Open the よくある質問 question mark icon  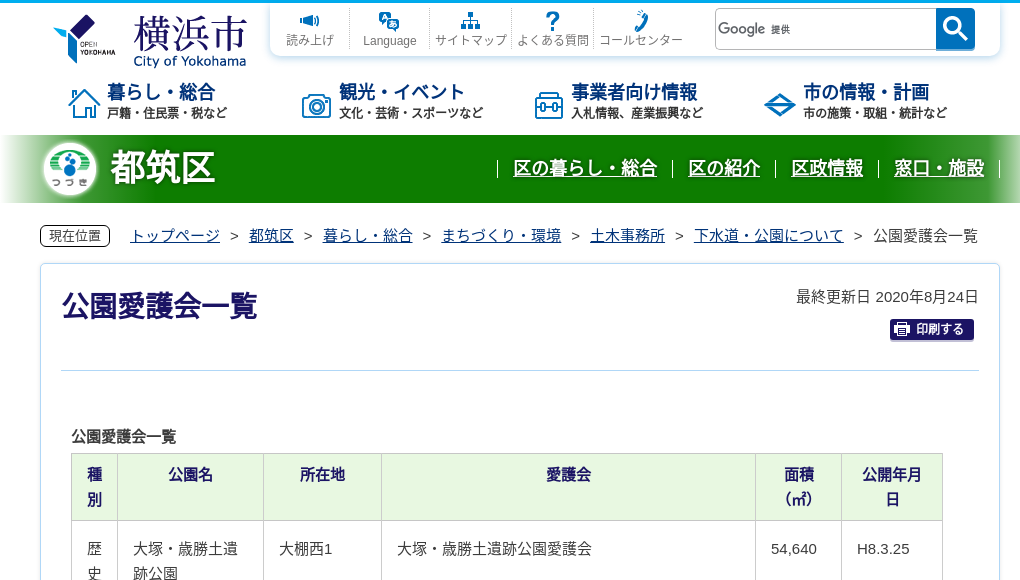[x=551, y=21]
